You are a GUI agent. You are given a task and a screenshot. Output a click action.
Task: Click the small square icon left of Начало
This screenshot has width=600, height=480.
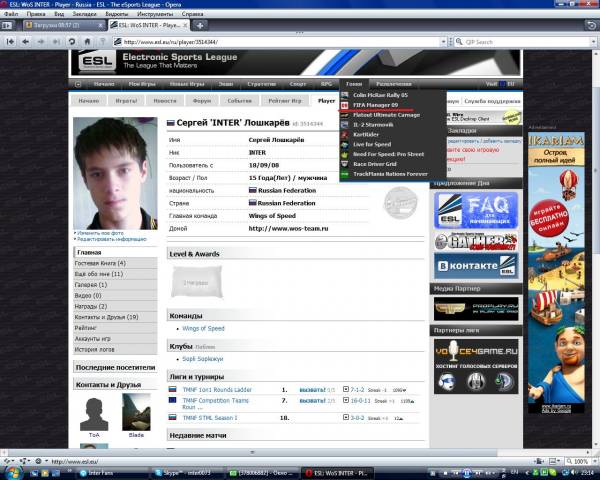(78, 84)
